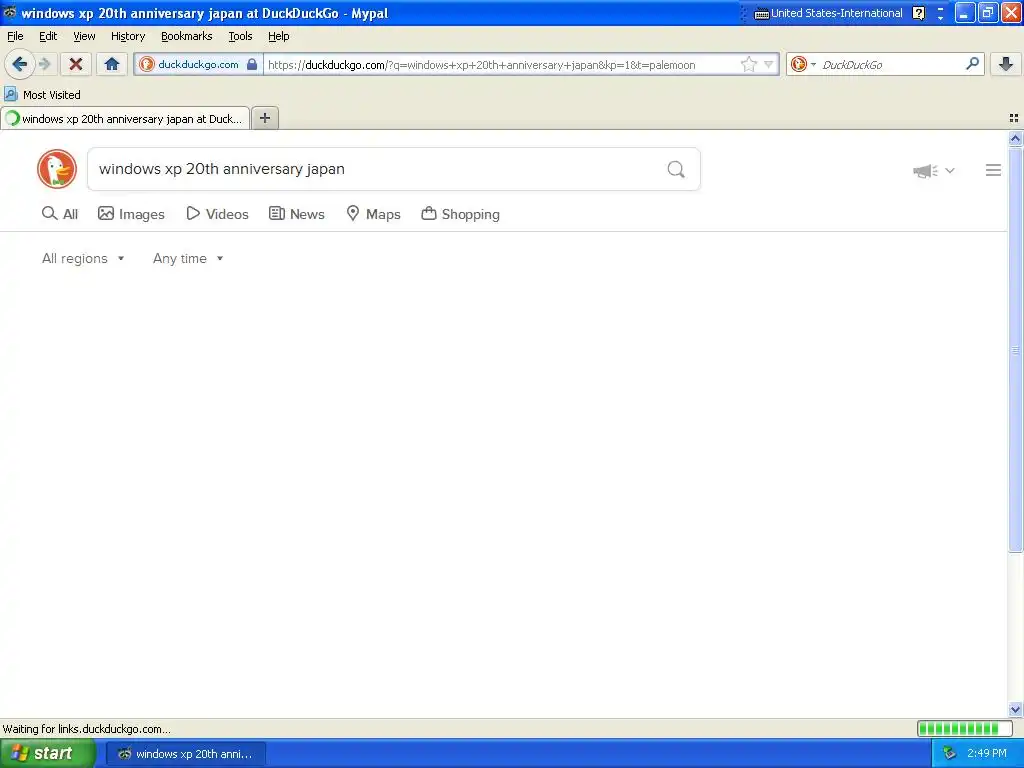This screenshot has height=768, width=1024.
Task: Click the Forward arrow button
Action: 44,64
